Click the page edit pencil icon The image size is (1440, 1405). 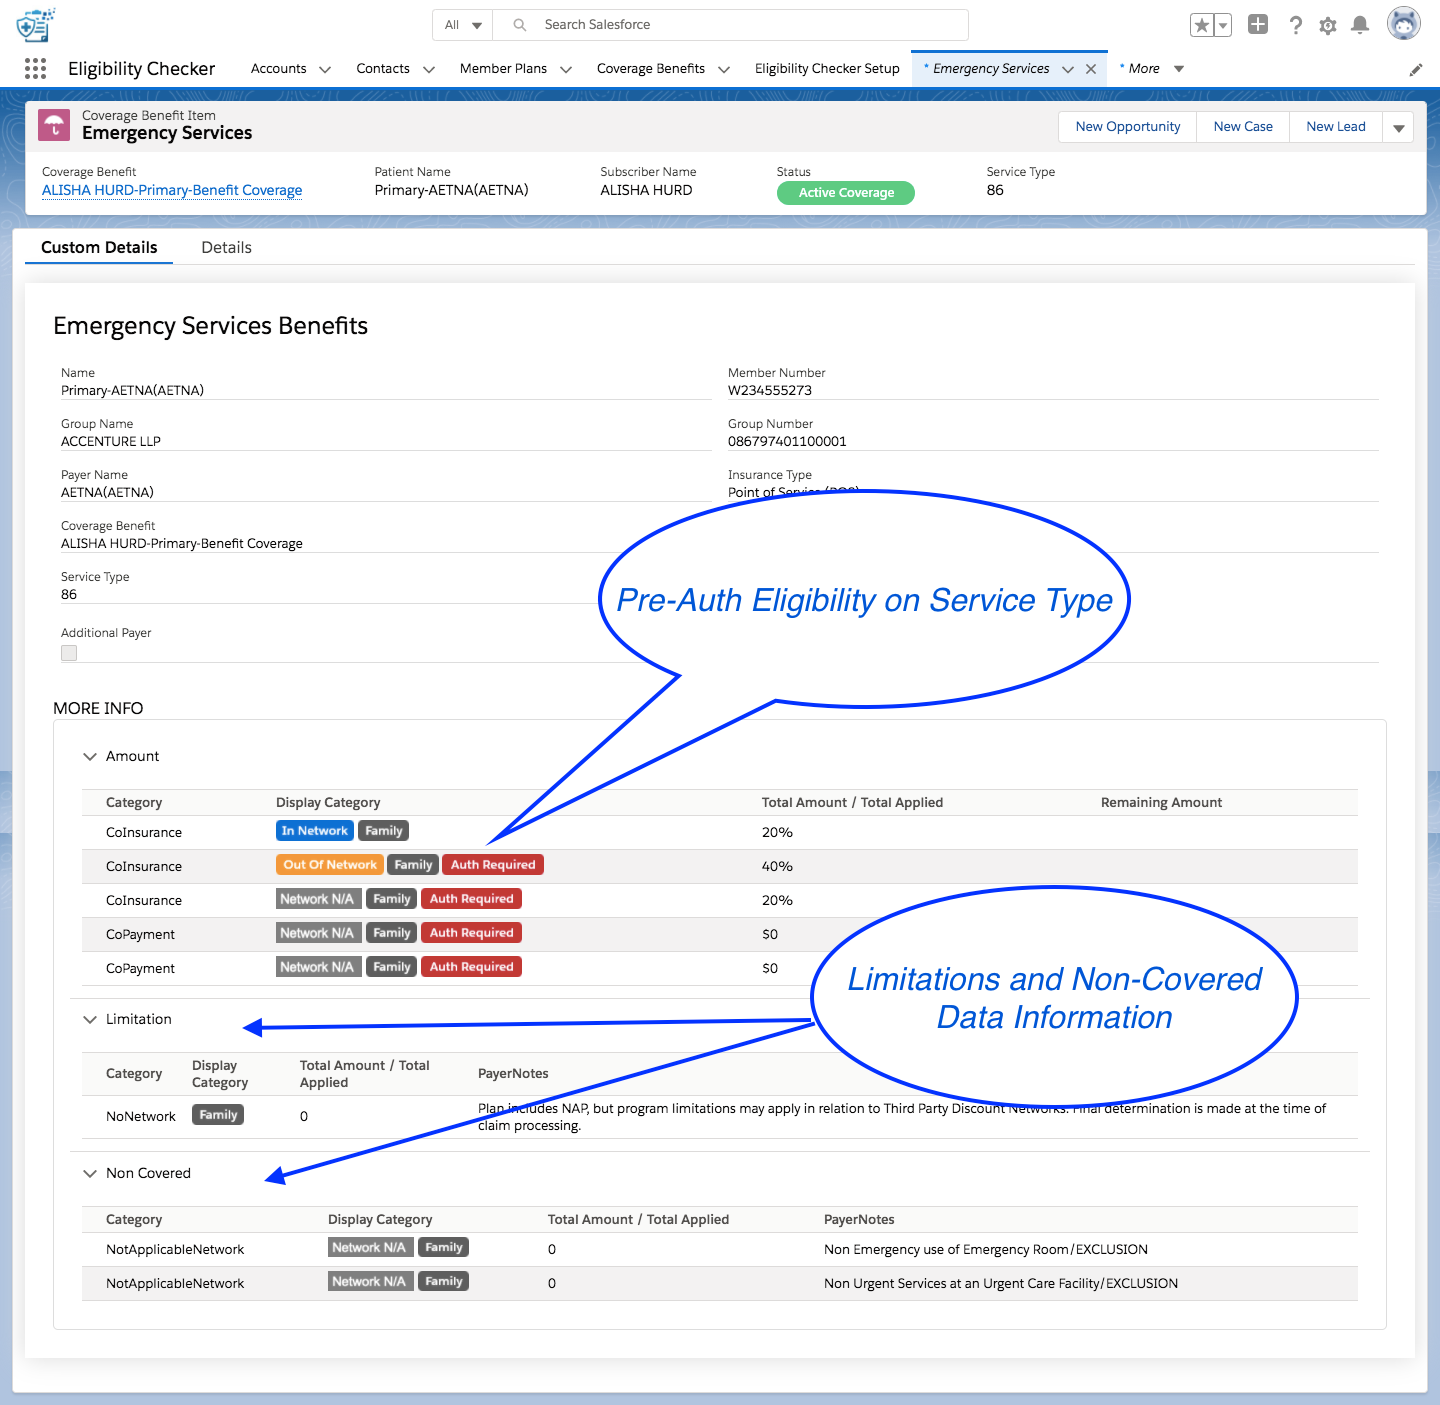pos(1415,69)
